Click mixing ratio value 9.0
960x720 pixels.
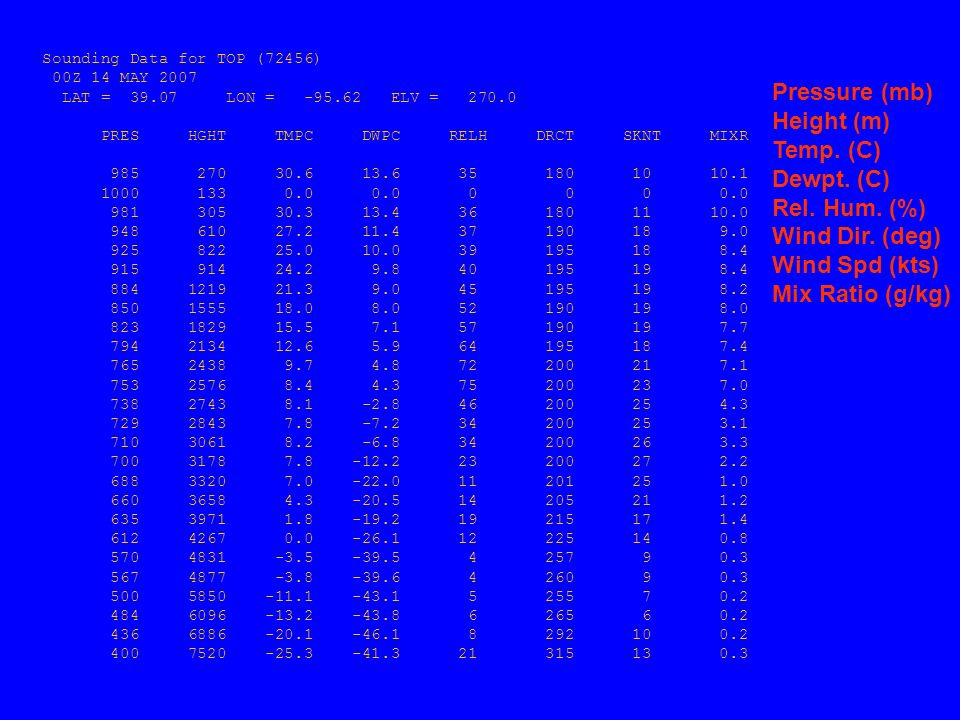pos(733,231)
